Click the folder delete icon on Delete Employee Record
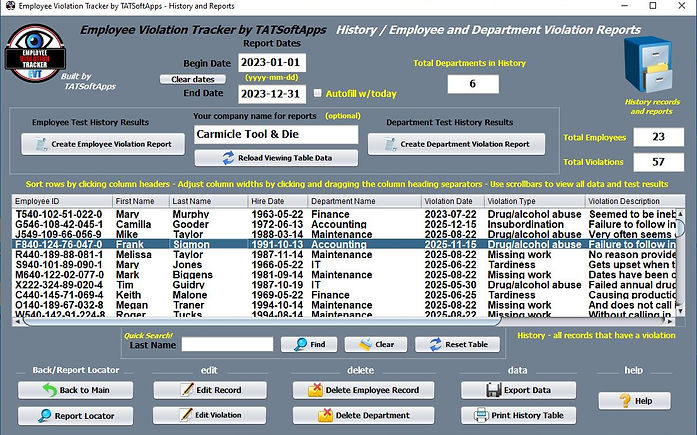This screenshot has width=697, height=435. point(315,390)
